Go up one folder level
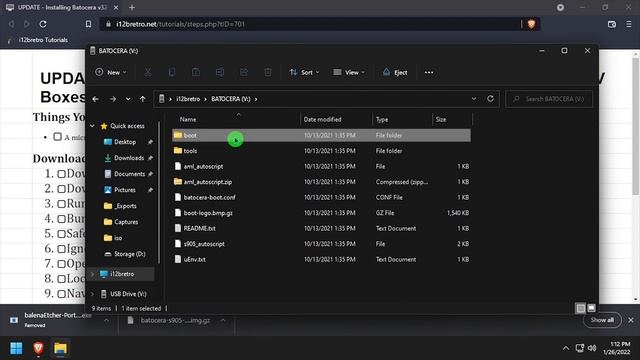This screenshot has width=640, height=360. [x=142, y=99]
